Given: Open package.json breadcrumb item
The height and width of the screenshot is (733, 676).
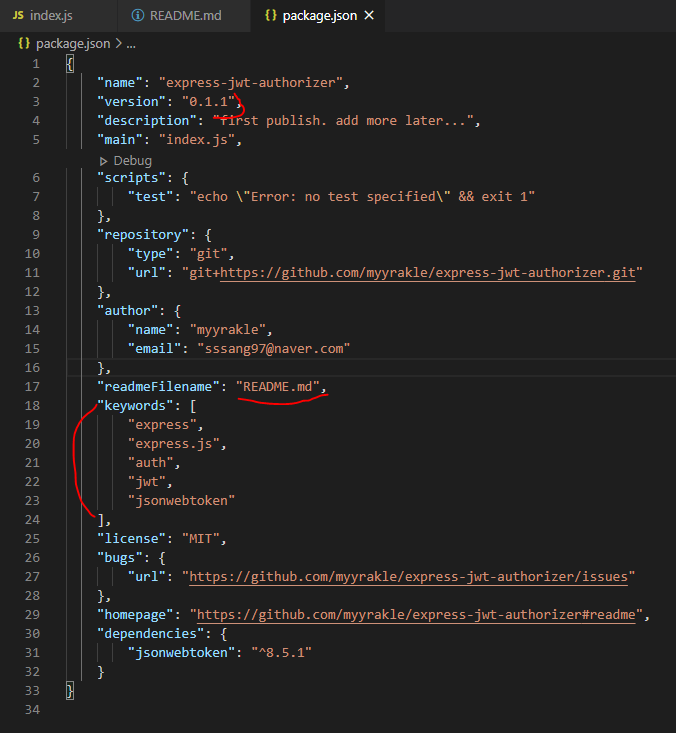Looking at the screenshot, I should (x=73, y=43).
